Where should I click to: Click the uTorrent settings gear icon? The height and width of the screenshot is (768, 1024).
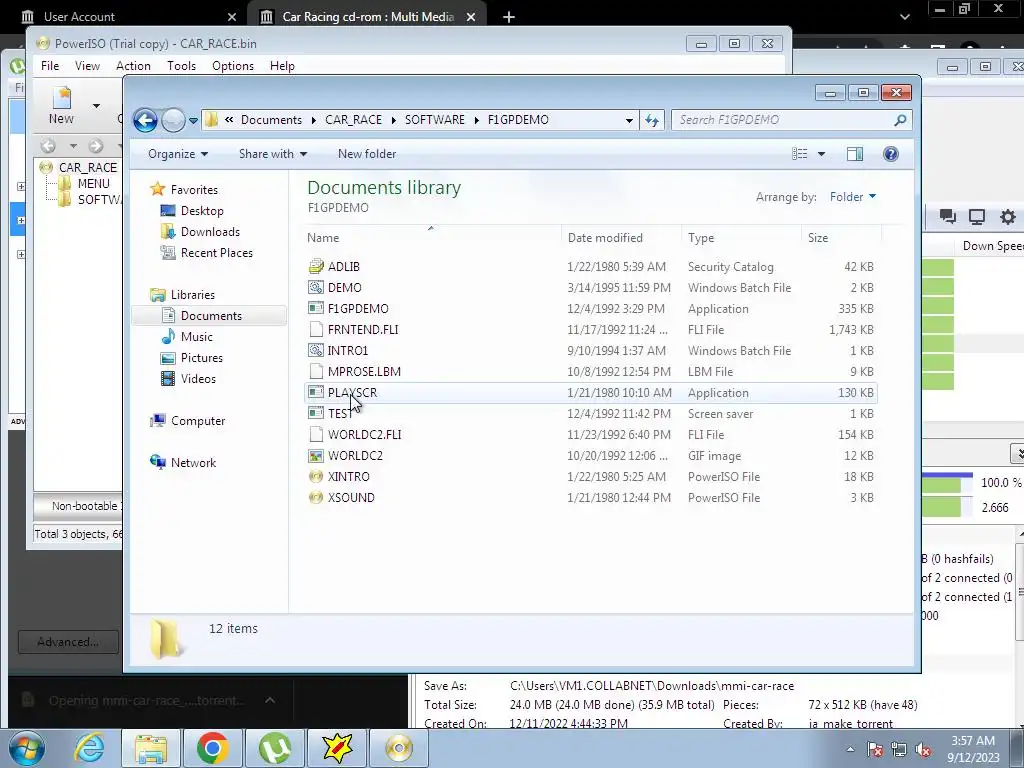[1008, 217]
